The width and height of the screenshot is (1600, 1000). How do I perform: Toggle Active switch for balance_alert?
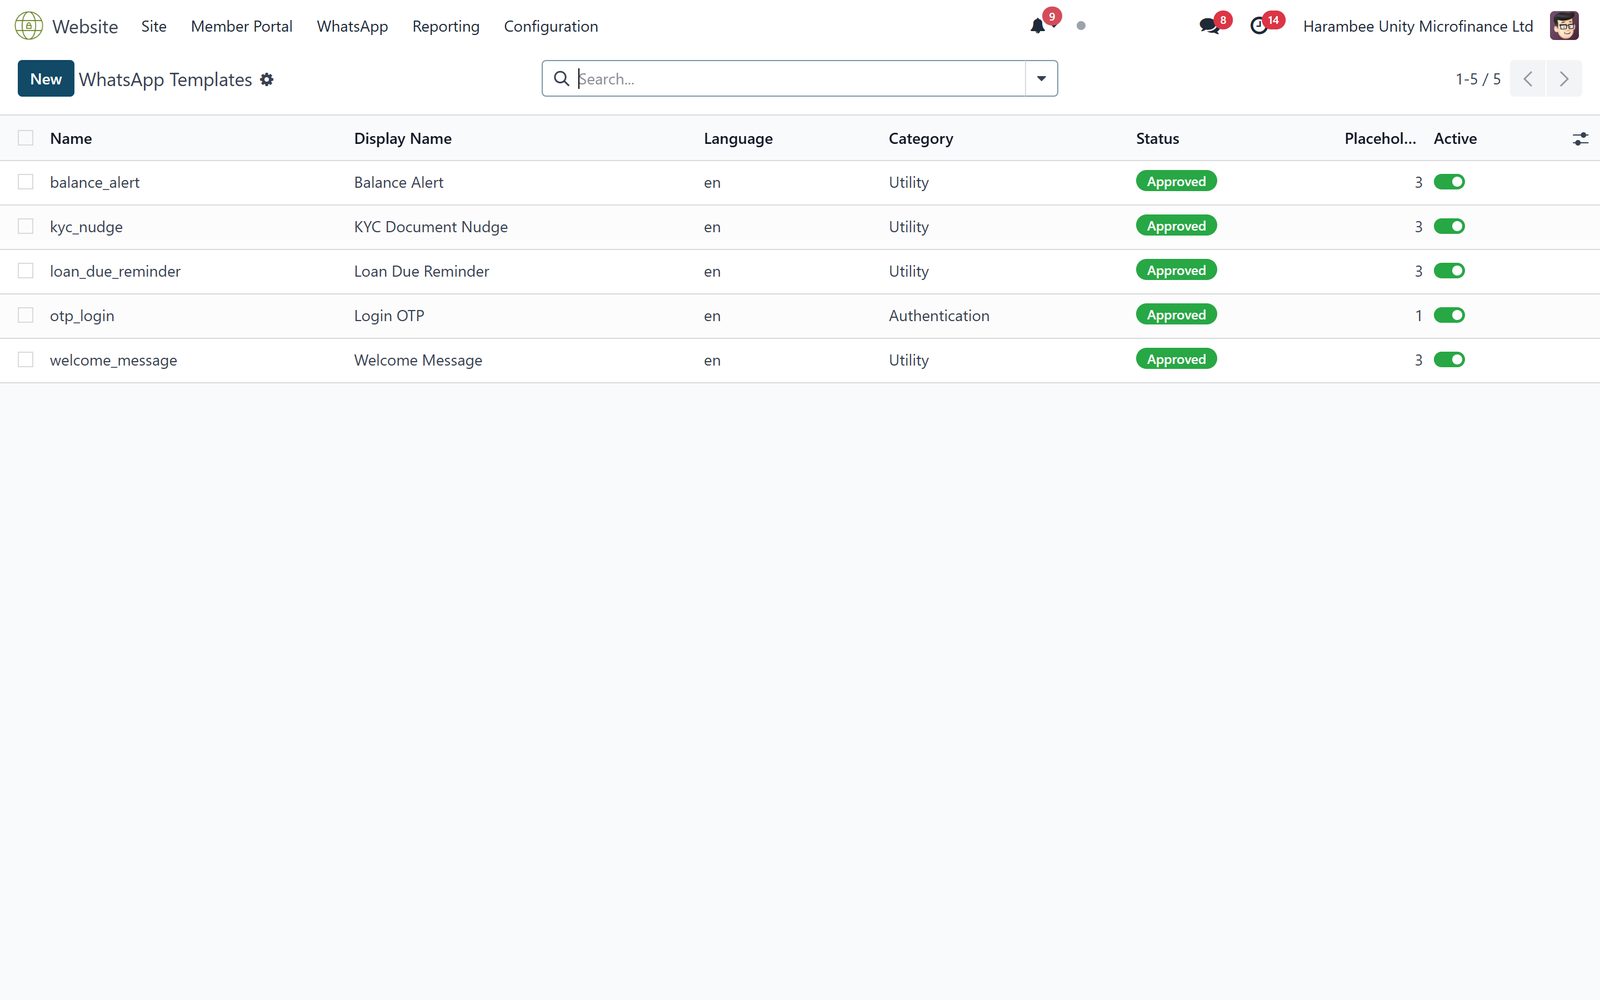tap(1449, 182)
